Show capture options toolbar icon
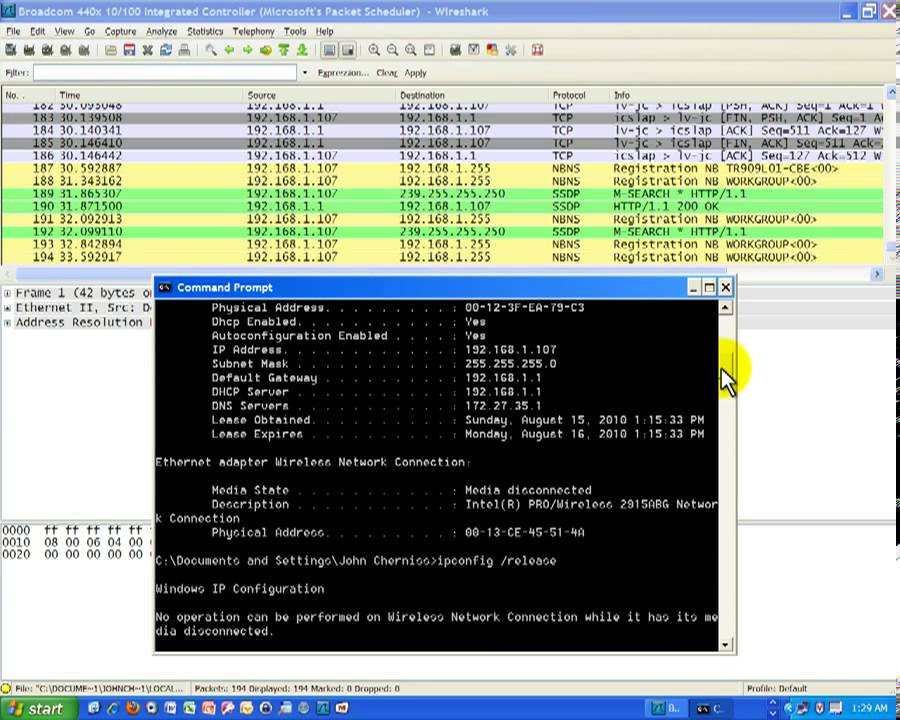The width and height of the screenshot is (900, 720). click(x=29, y=51)
